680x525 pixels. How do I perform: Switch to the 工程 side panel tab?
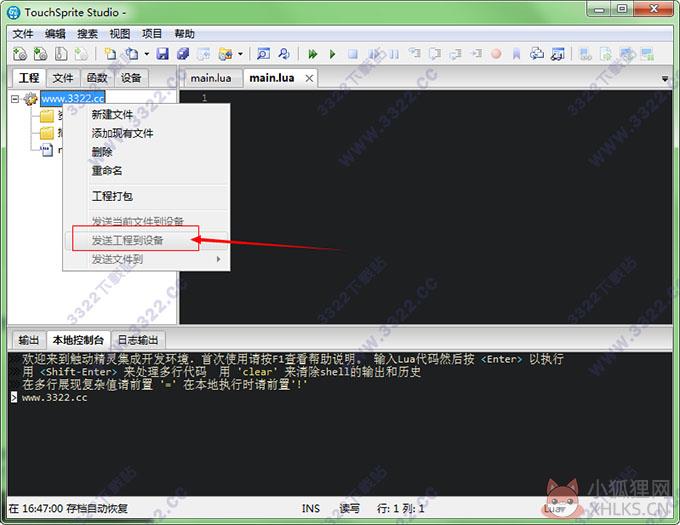(29, 78)
